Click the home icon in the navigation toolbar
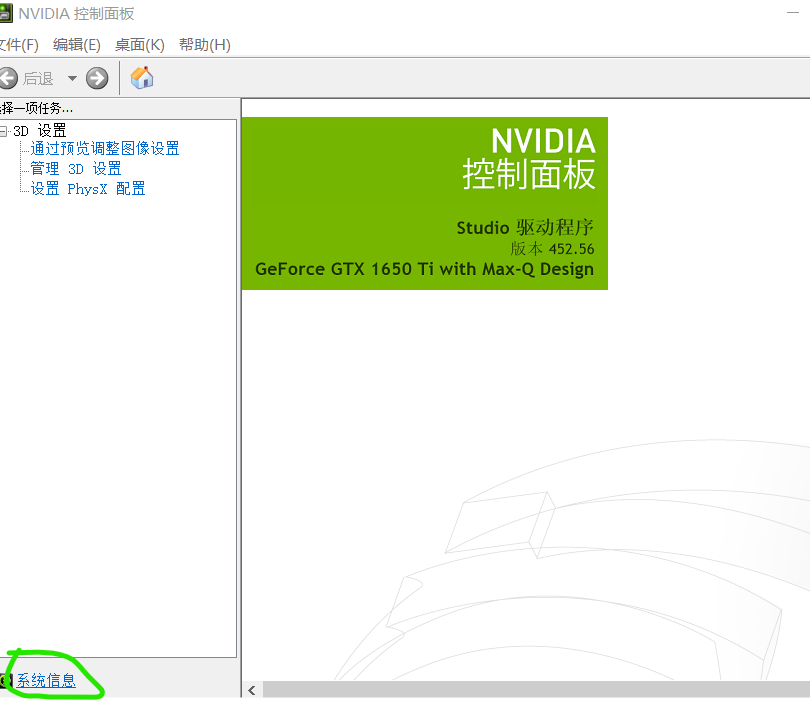Viewport: 810px width, 701px height. [141, 77]
